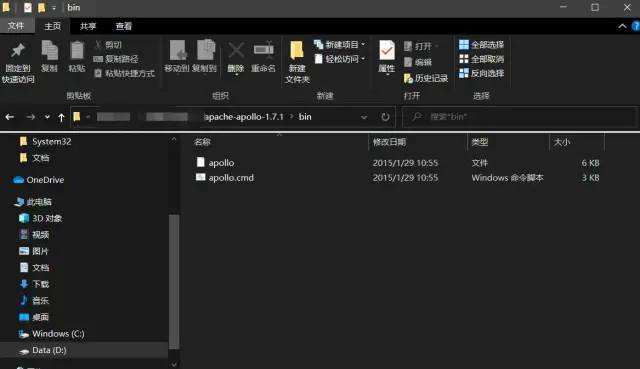The height and width of the screenshot is (369, 640).
Task: Click the bin search box
Action: (519, 117)
